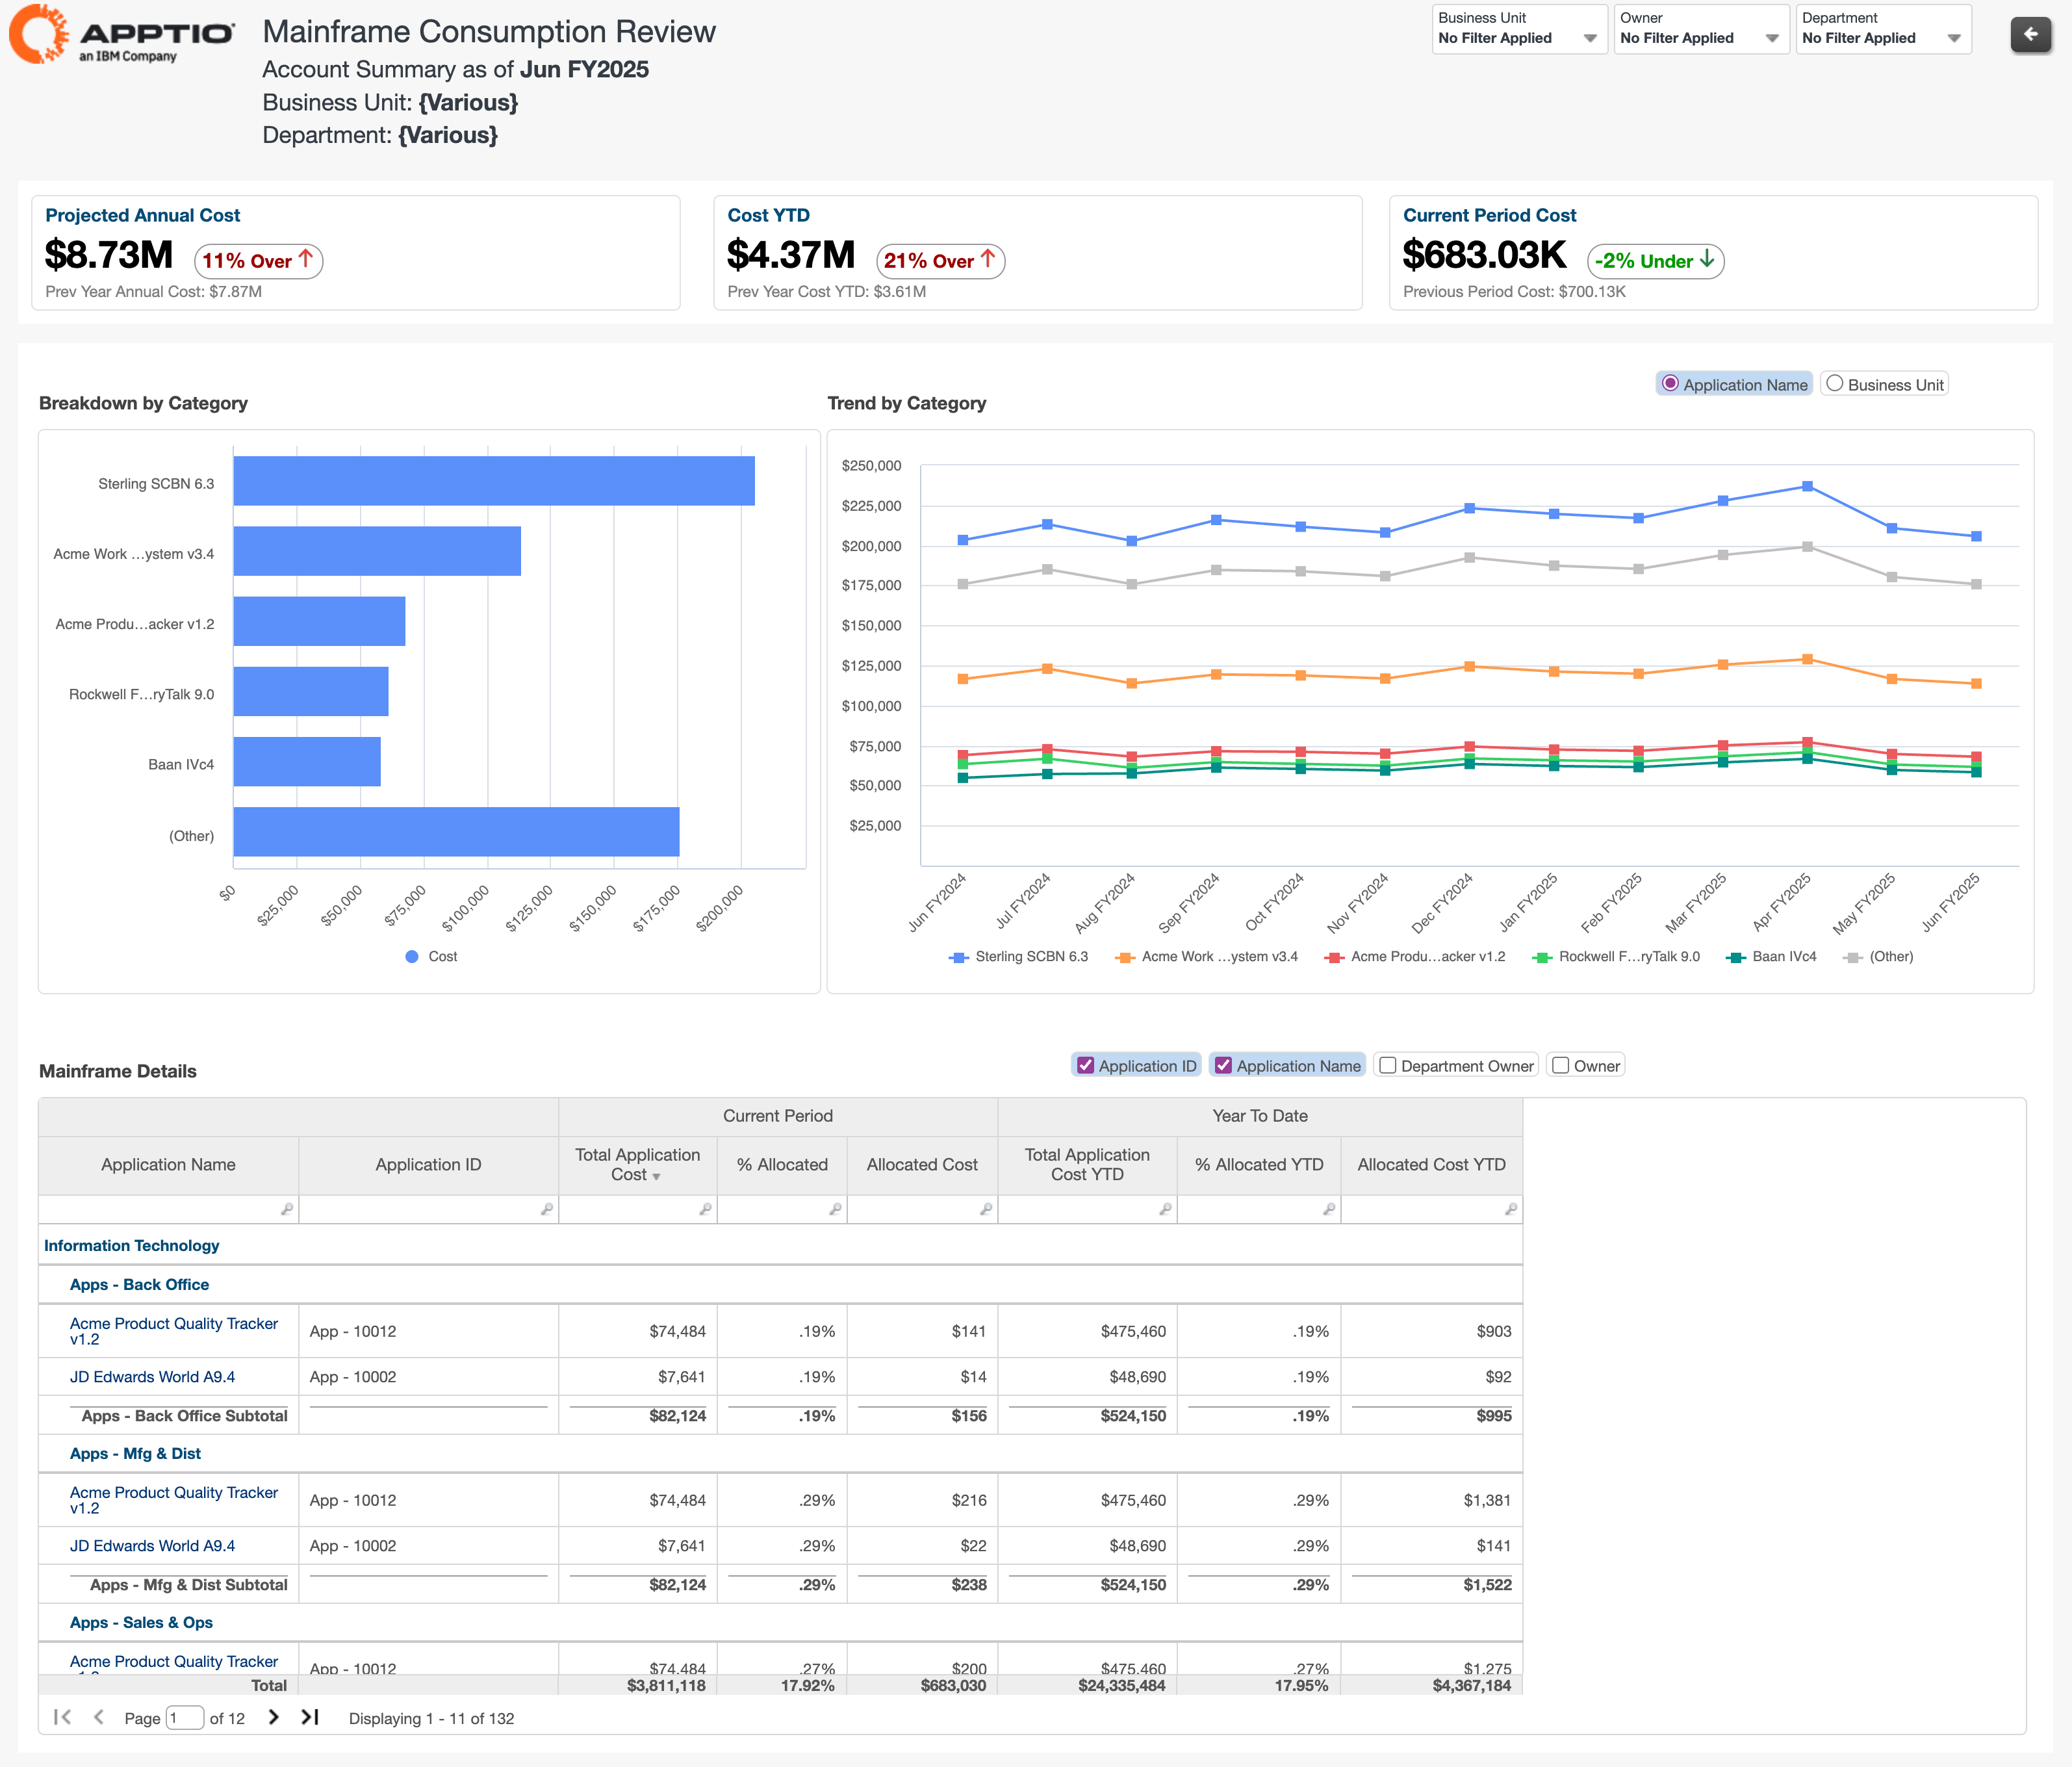2072x1767 pixels.
Task: Click sort arrow on Total Application Cost
Action: 657,1177
